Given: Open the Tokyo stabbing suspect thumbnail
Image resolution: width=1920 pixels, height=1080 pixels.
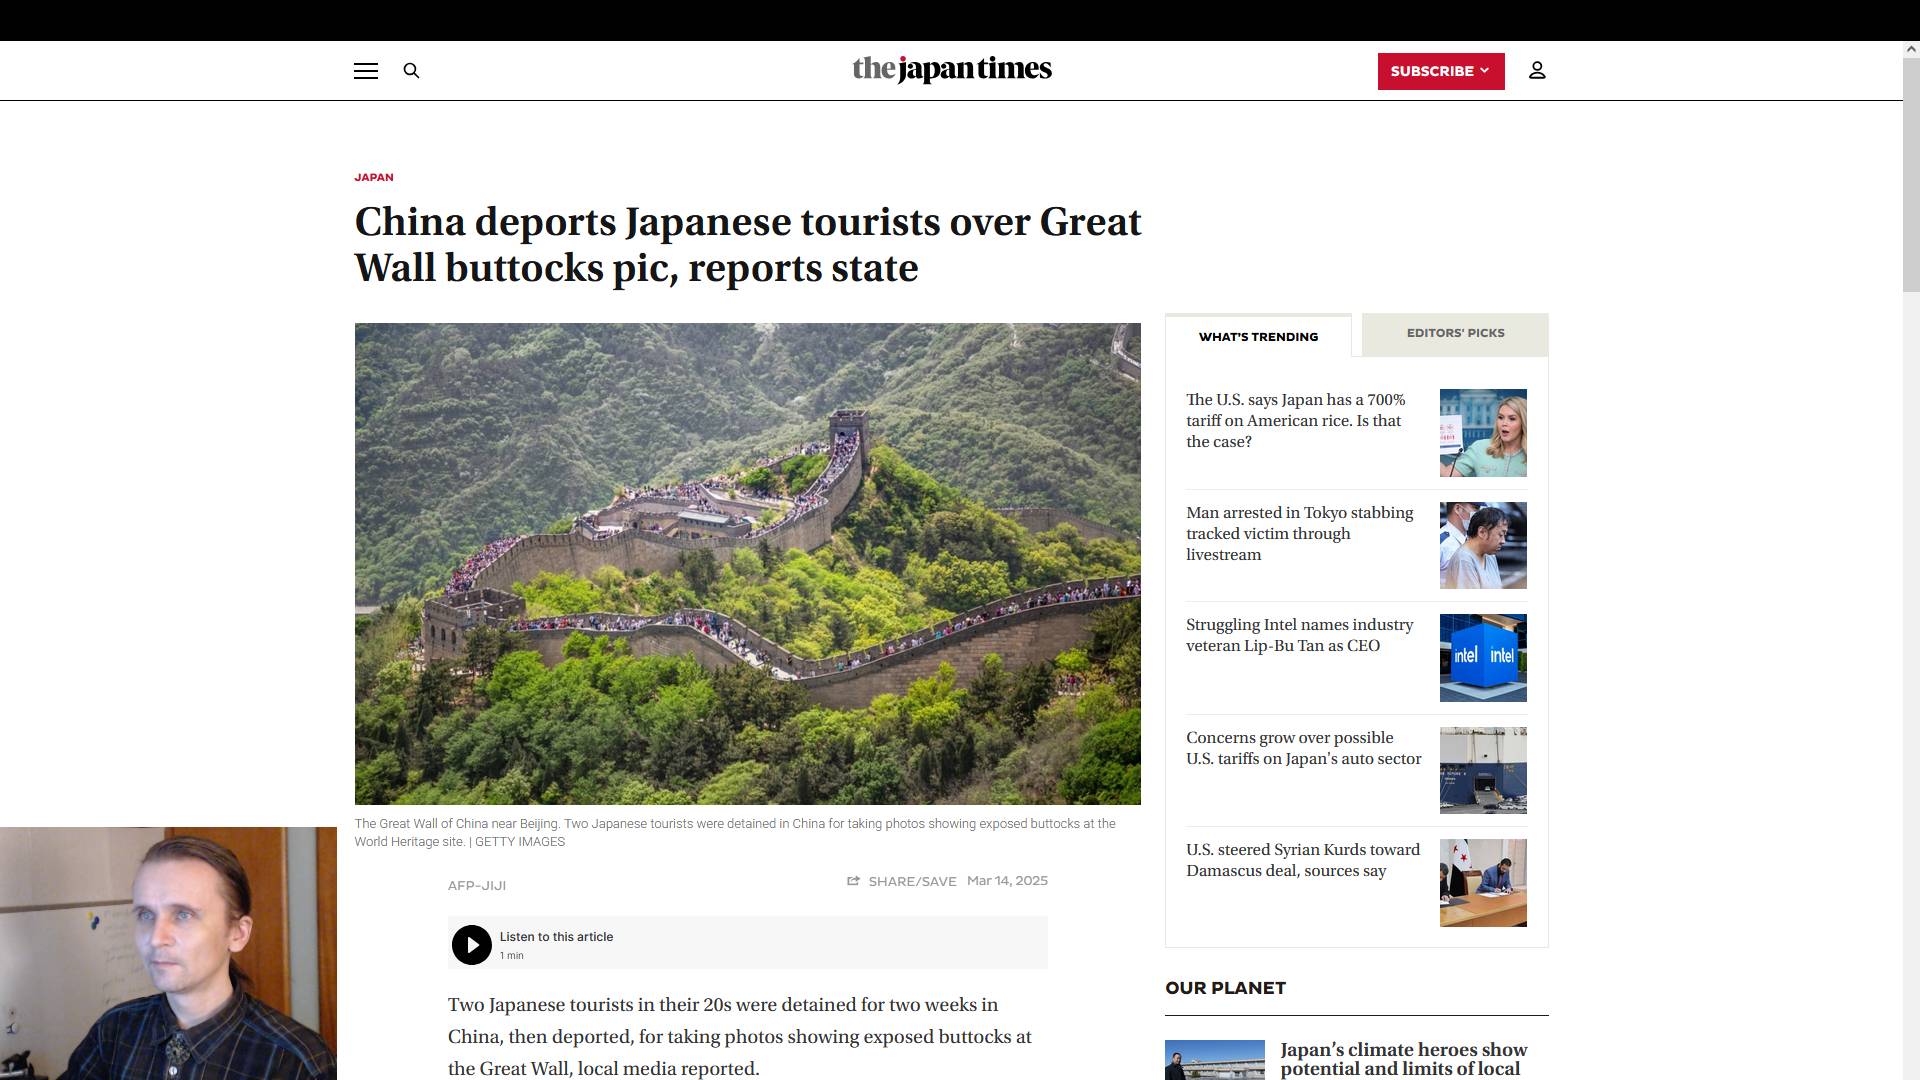Looking at the screenshot, I should [1482, 545].
